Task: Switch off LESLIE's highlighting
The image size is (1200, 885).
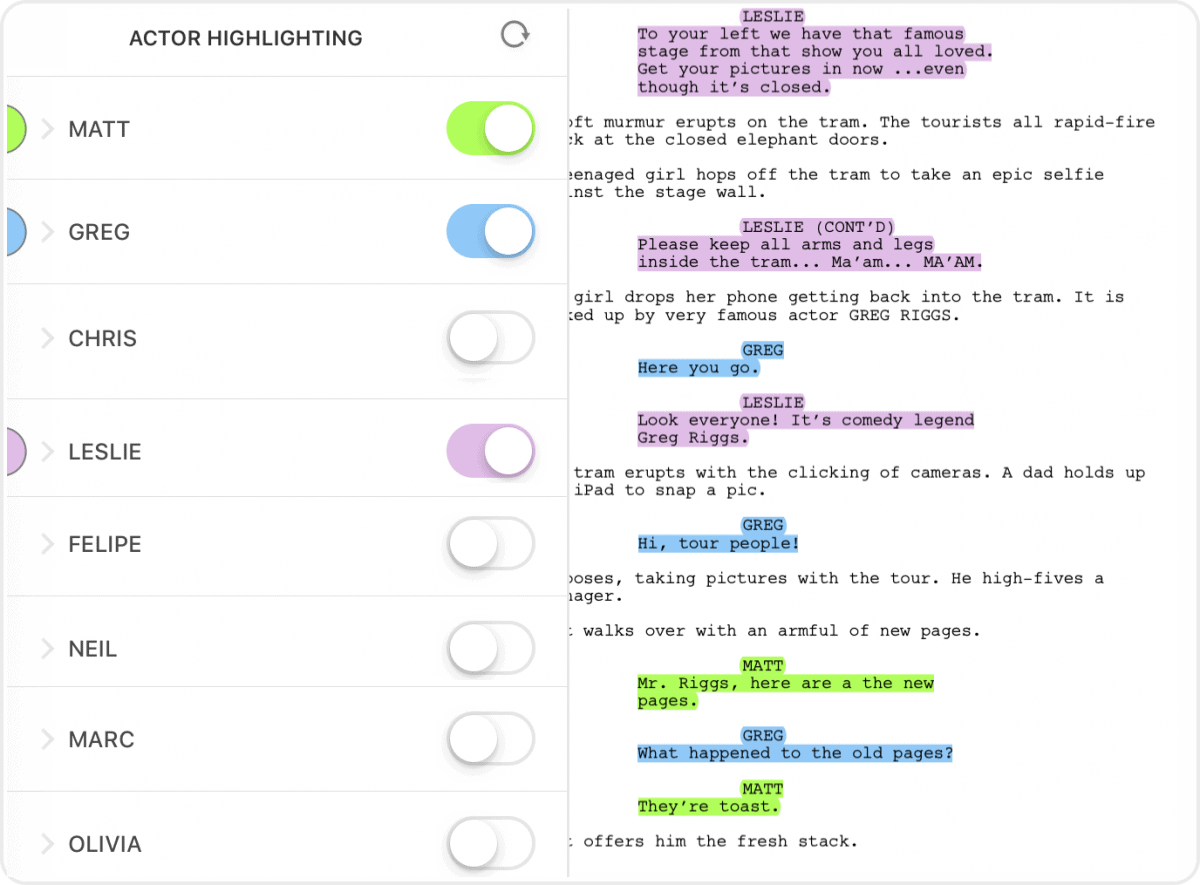Action: click(490, 451)
